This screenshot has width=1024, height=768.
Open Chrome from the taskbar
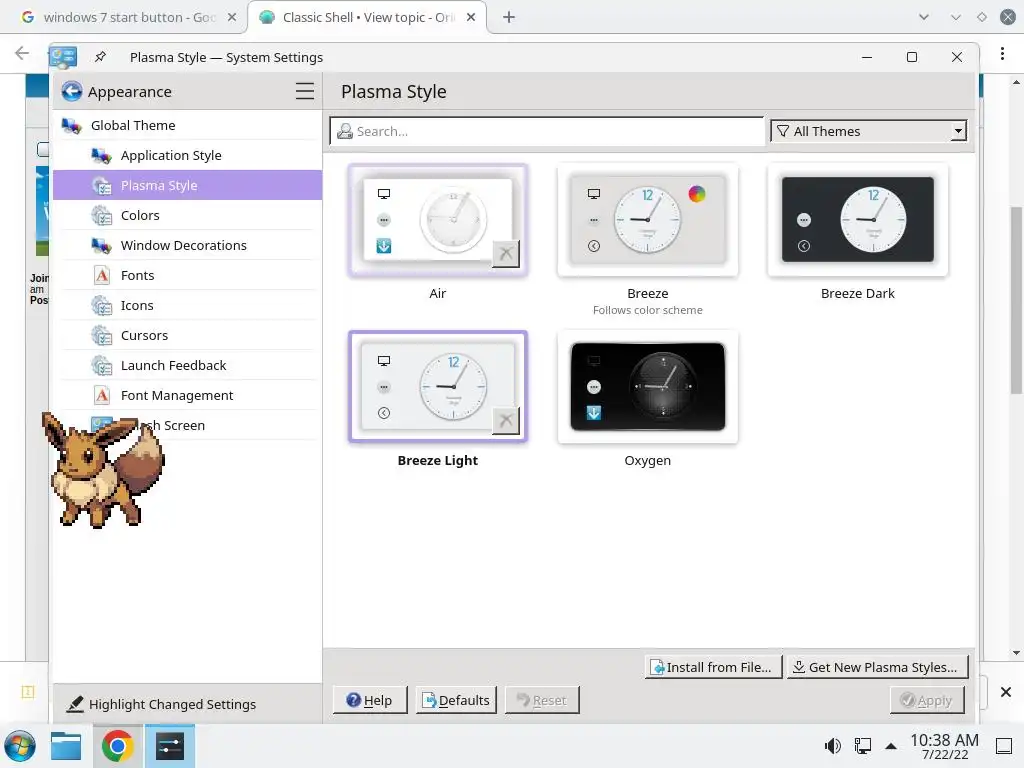(118, 746)
